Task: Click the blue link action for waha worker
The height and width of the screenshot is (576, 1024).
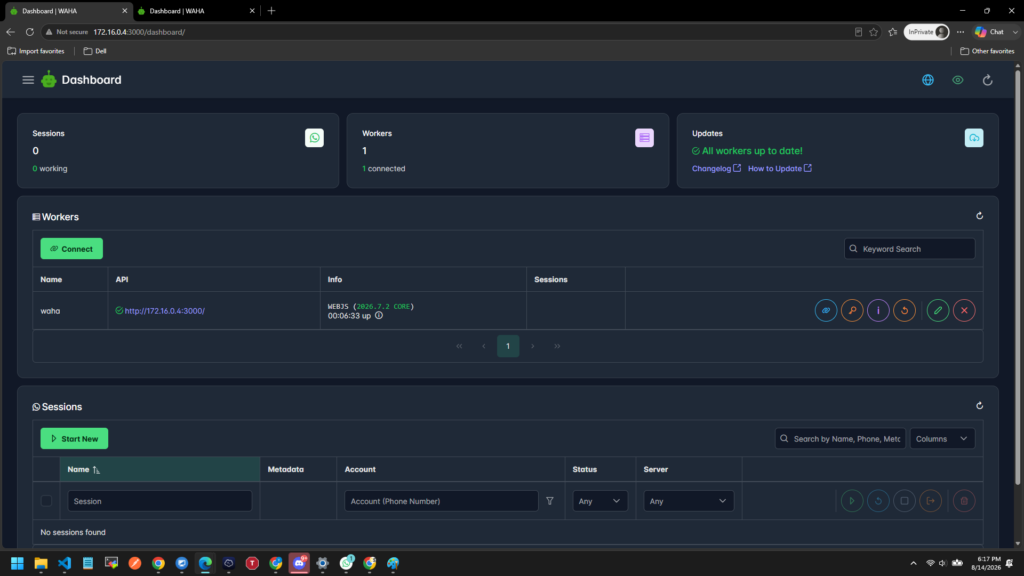Action: [x=825, y=310]
